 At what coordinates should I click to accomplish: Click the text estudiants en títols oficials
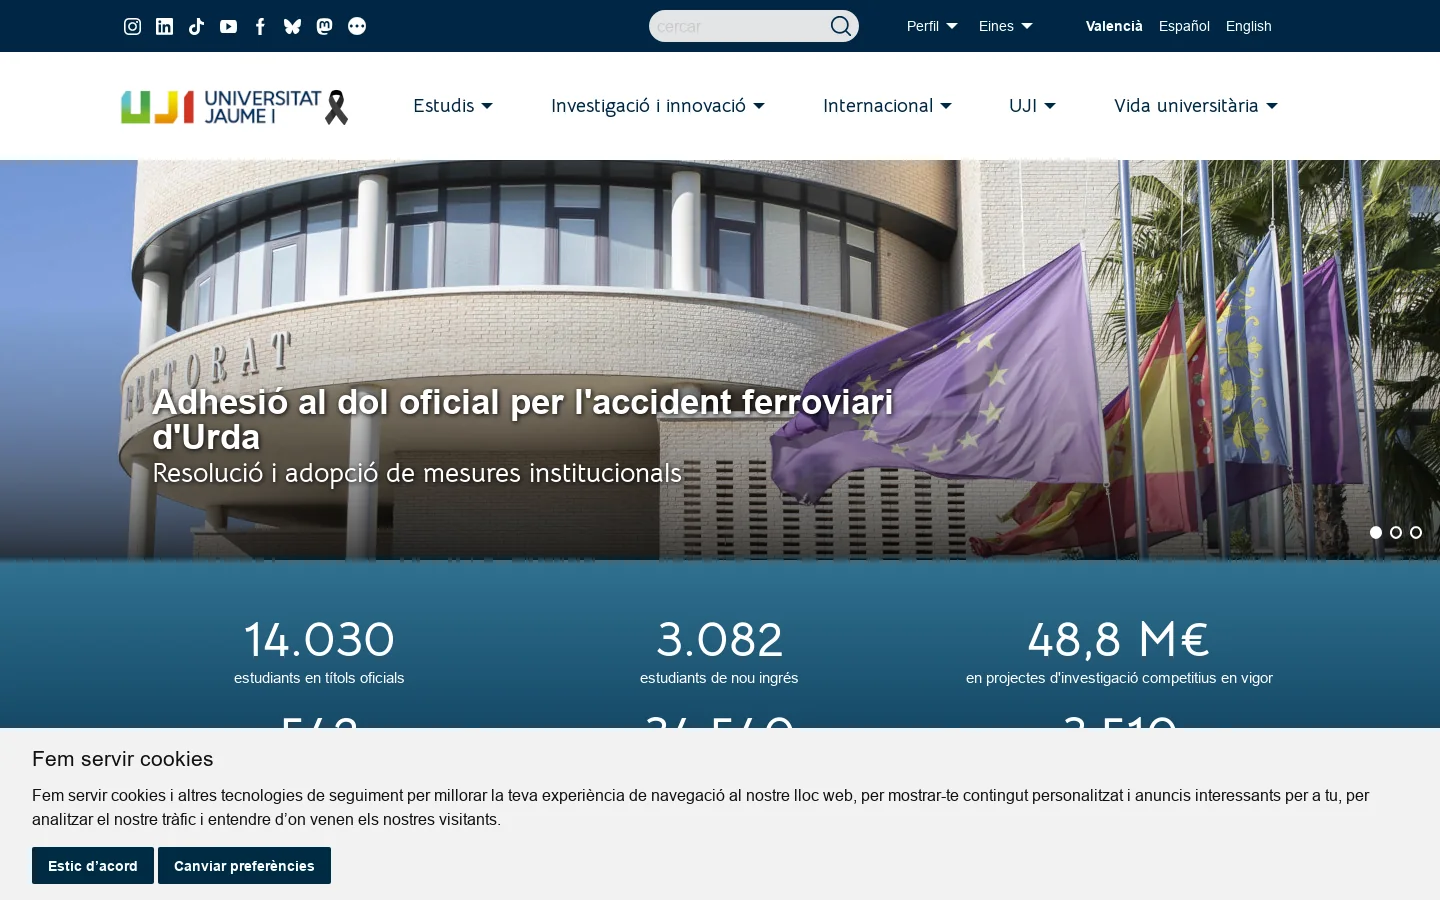(319, 678)
